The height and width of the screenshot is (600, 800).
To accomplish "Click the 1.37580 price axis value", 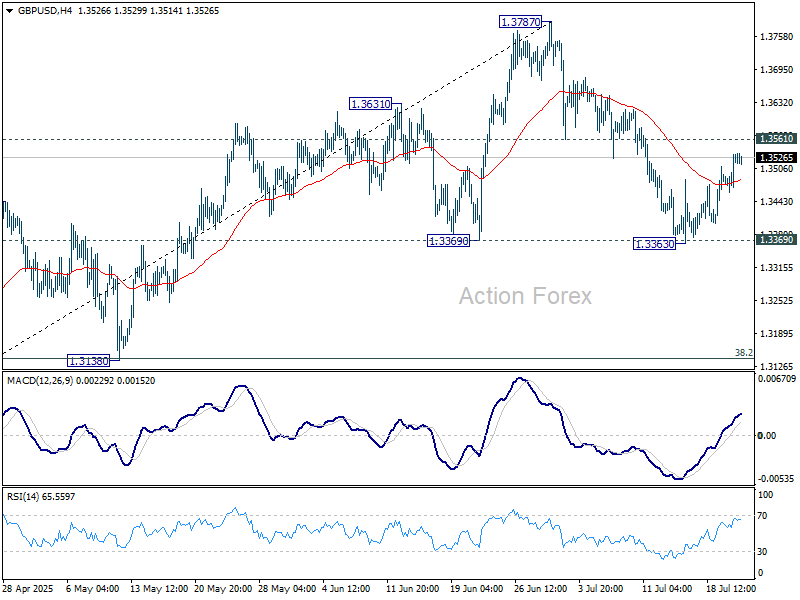I will pyautogui.click(x=777, y=37).
